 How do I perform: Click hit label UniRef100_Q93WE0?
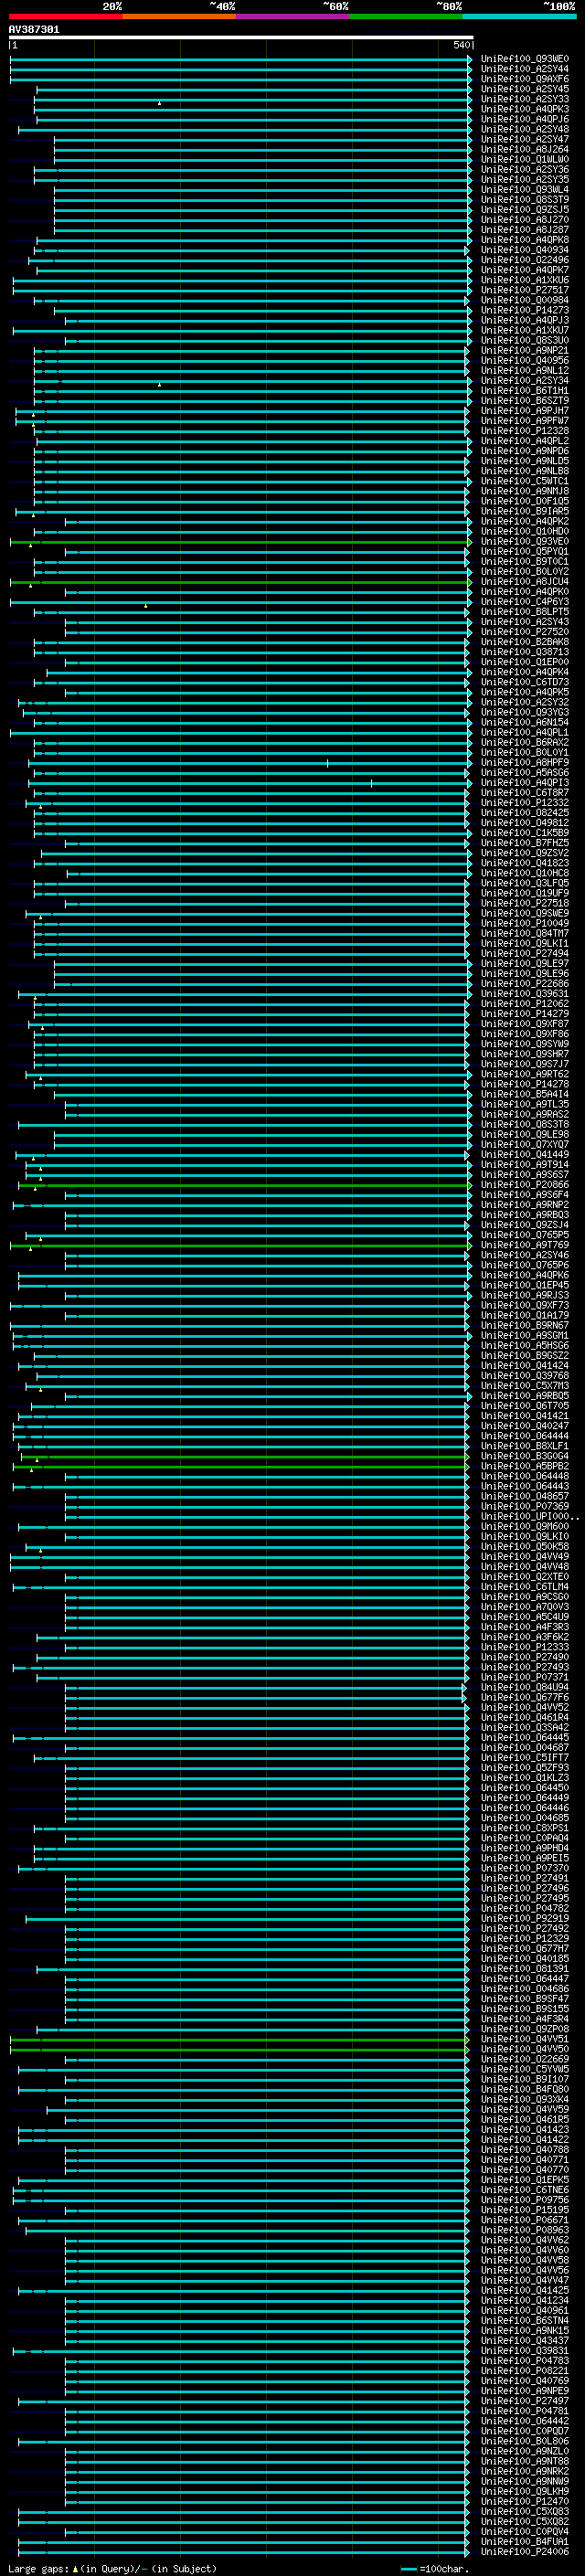click(525, 59)
